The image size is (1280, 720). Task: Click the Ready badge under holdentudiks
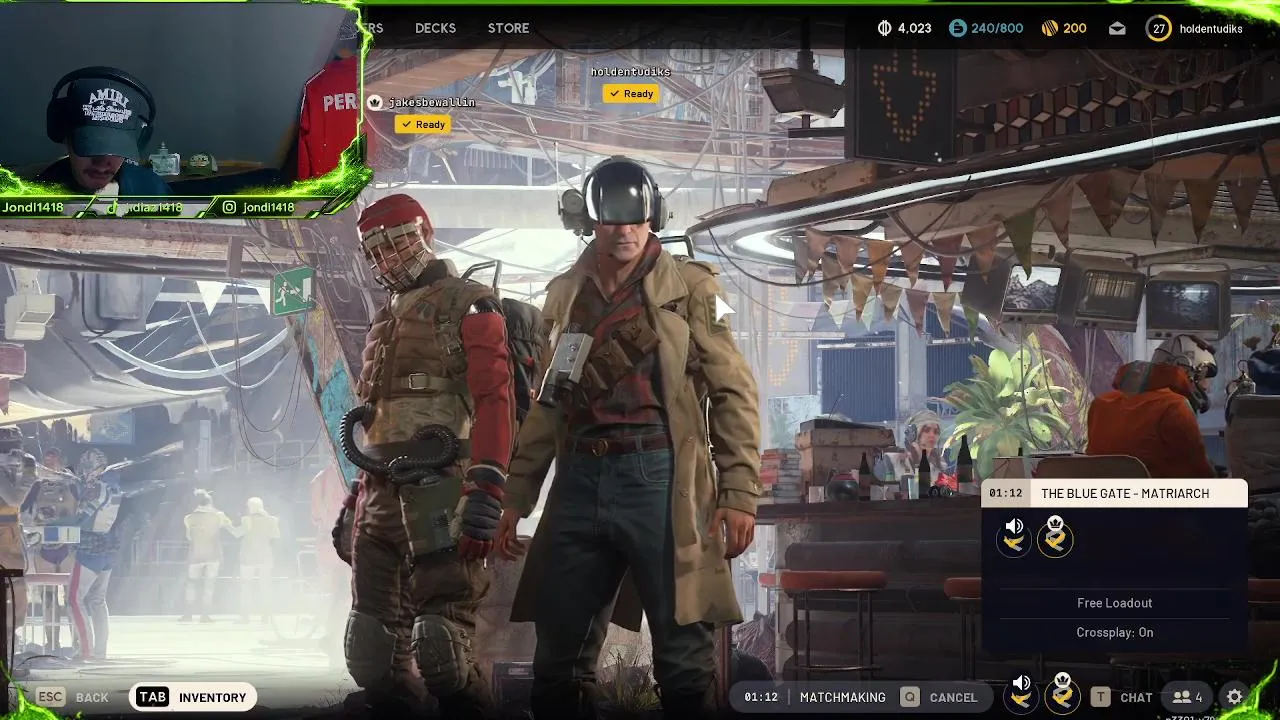[x=631, y=94]
